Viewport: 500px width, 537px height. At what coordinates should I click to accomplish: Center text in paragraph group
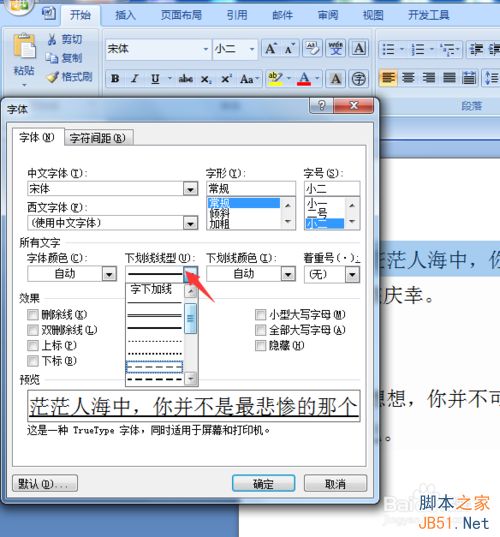click(x=408, y=78)
